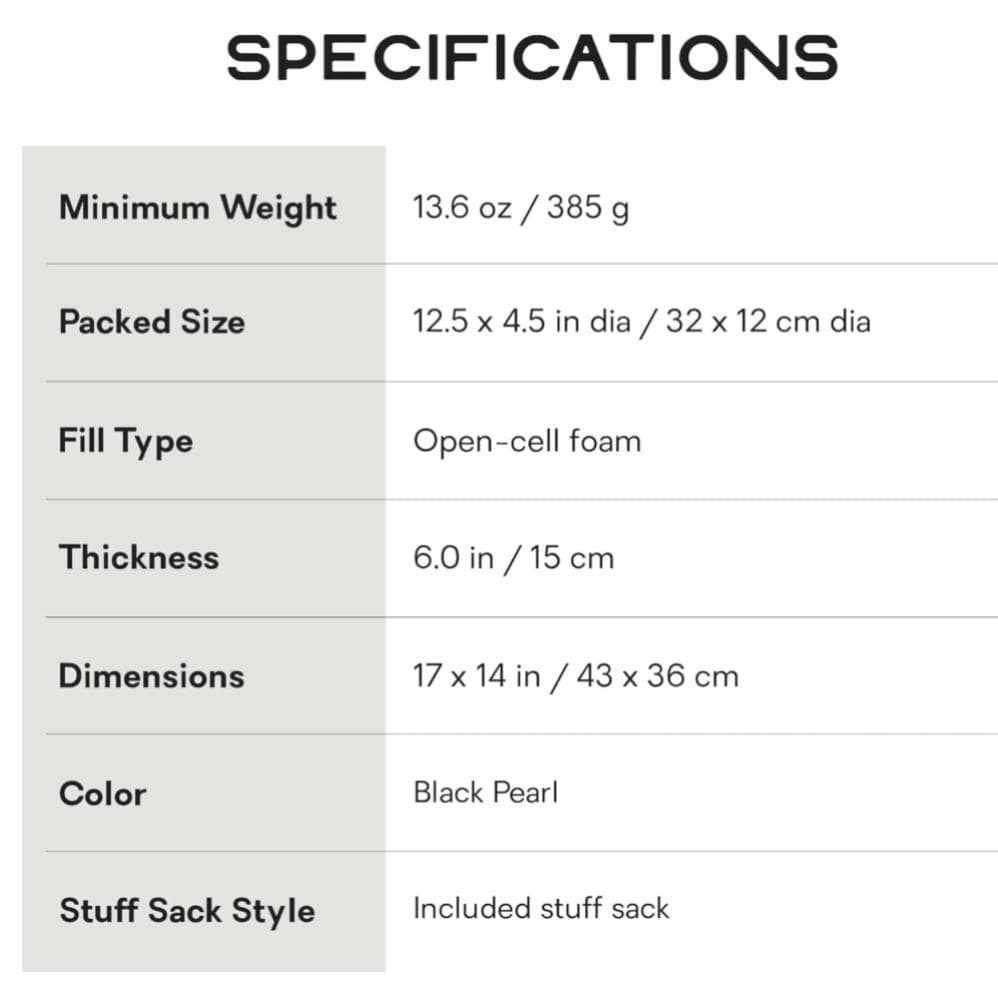Click the Black Pearl color value
Image resolution: width=998 pixels, height=998 pixels.
(x=485, y=793)
